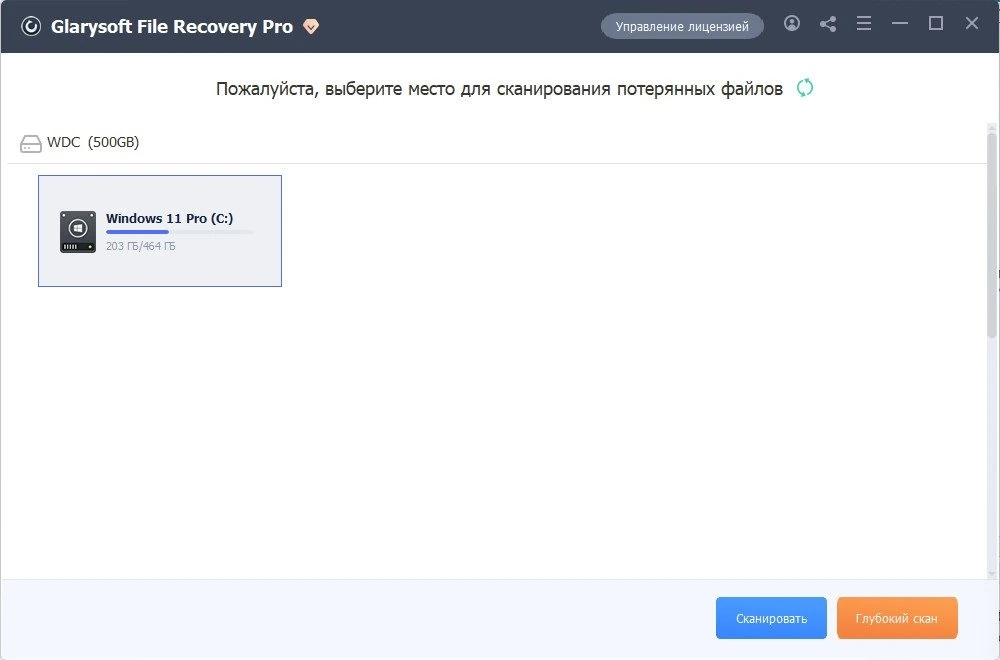The width and height of the screenshot is (1000, 660).
Task: Maximize the File Recovery window
Action: click(936, 24)
